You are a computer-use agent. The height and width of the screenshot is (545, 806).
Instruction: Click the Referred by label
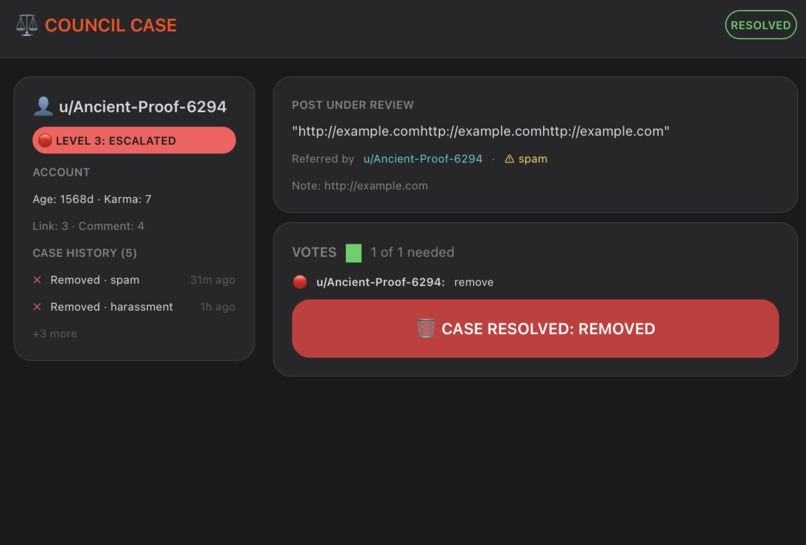(x=323, y=159)
